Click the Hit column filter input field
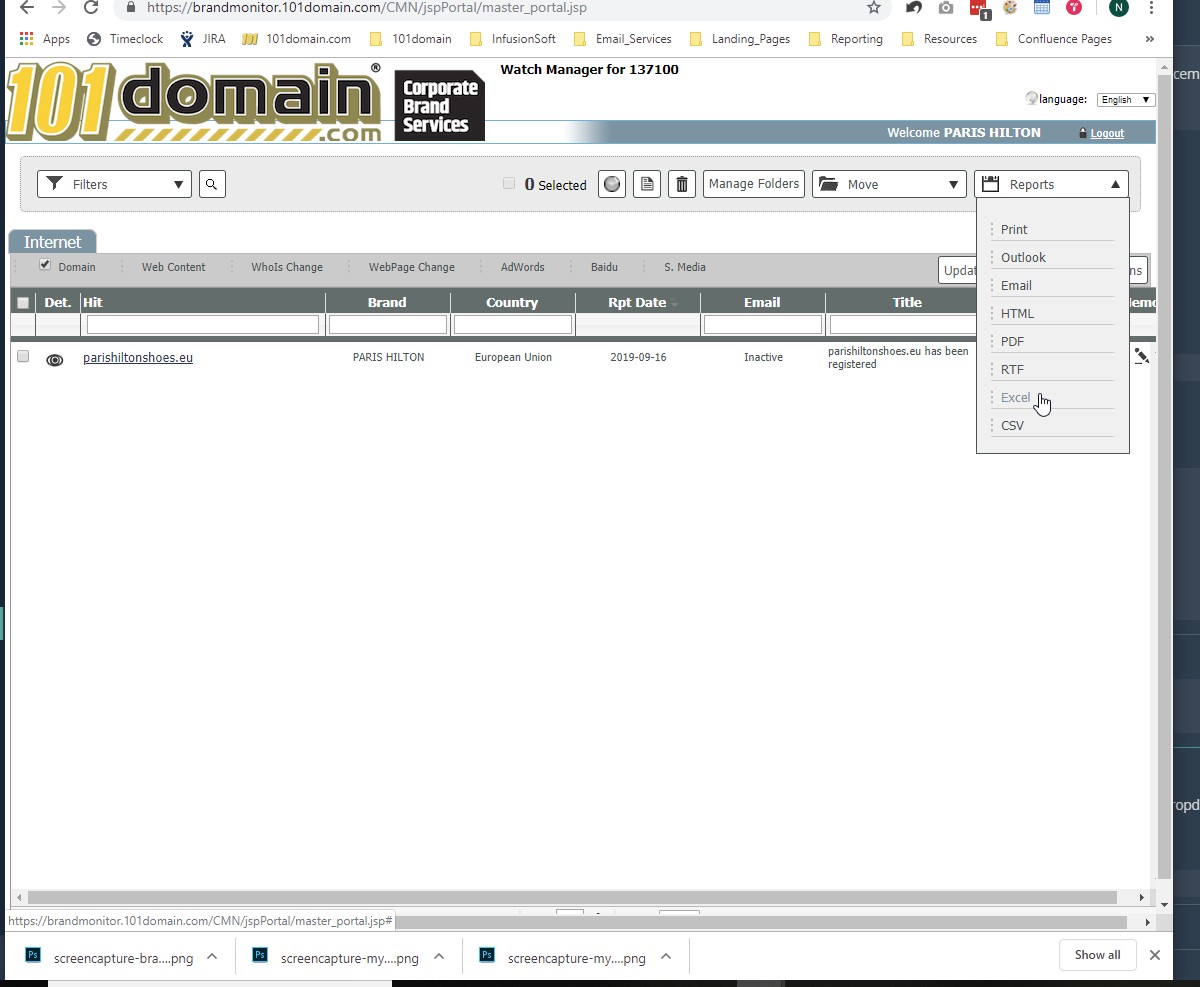The image size is (1200, 987). pos(203,325)
